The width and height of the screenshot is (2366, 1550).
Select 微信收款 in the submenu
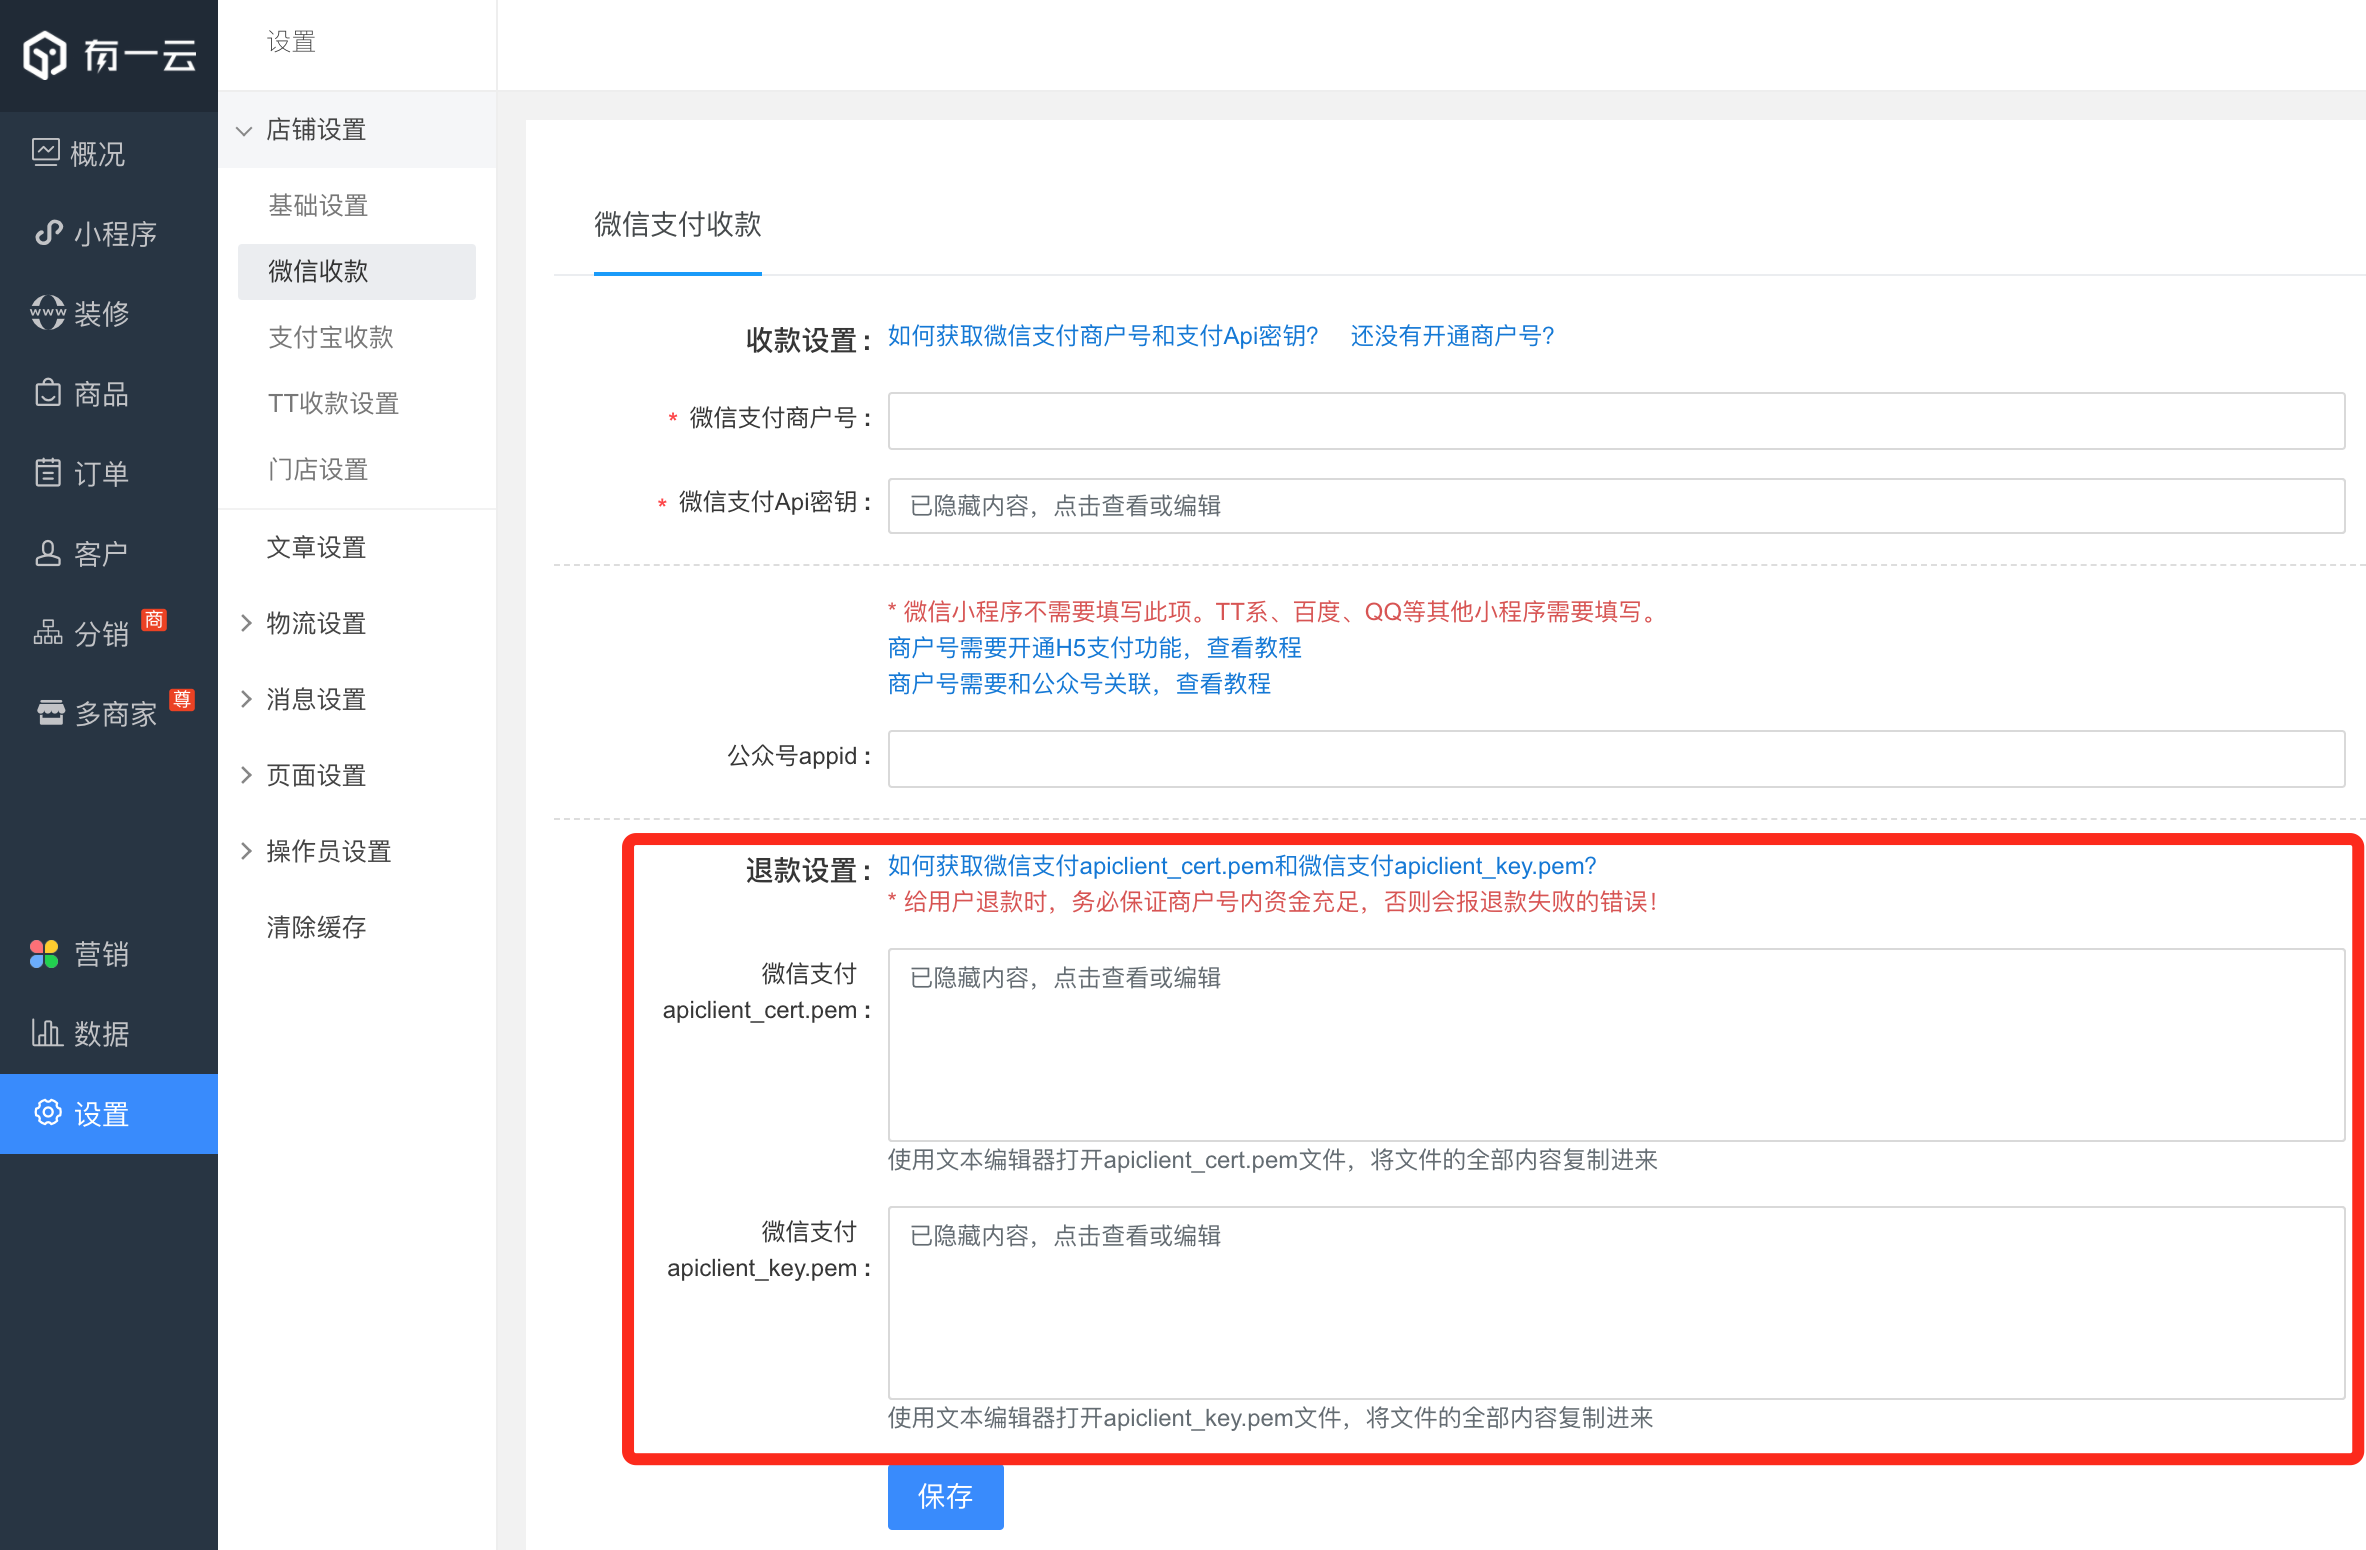[357, 271]
